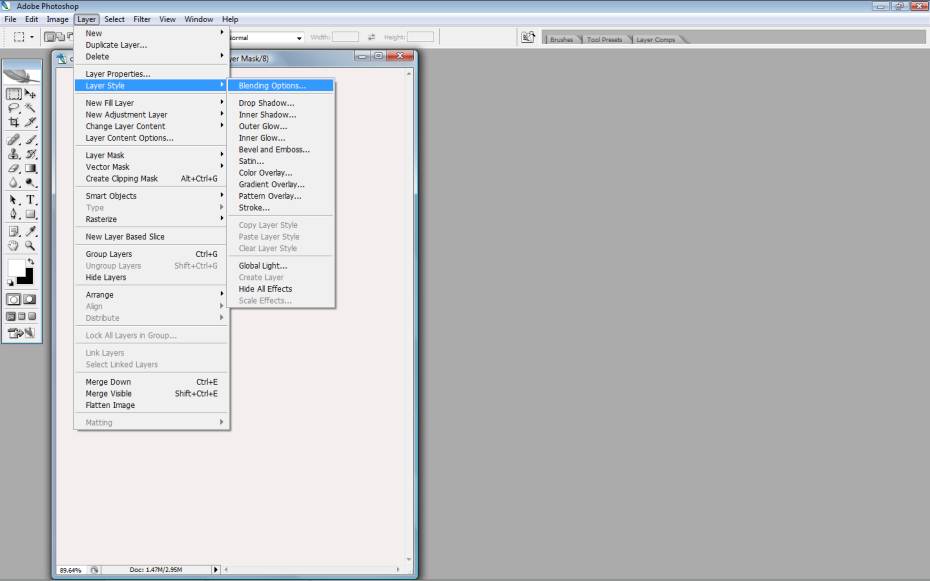Select the Eraser tool
Viewport: 930px width, 581px height.
[14, 168]
